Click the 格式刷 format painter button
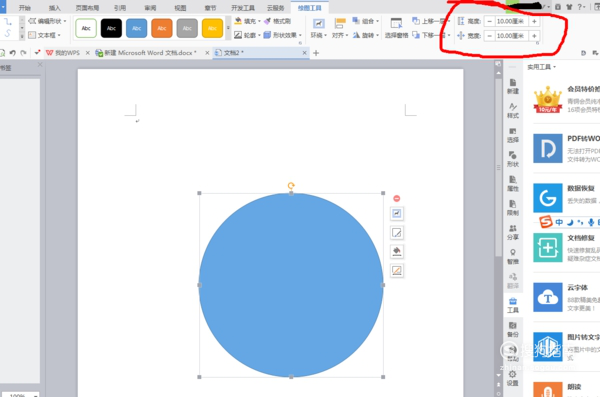This screenshot has width=600, height=397. click(277, 21)
